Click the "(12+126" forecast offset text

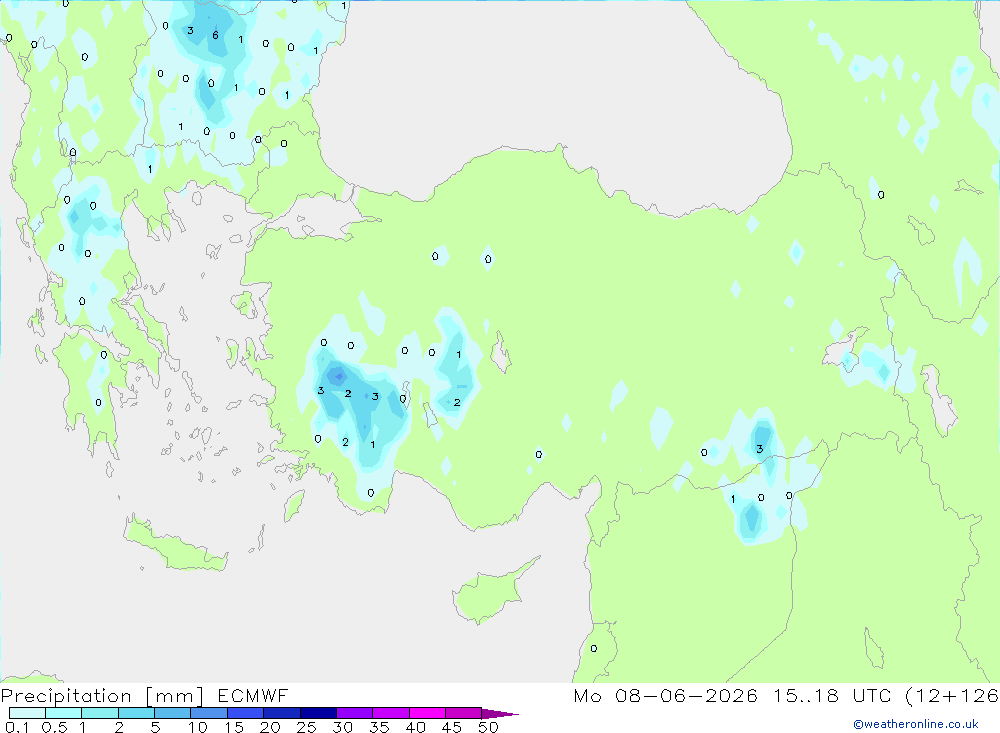[x=952, y=695]
